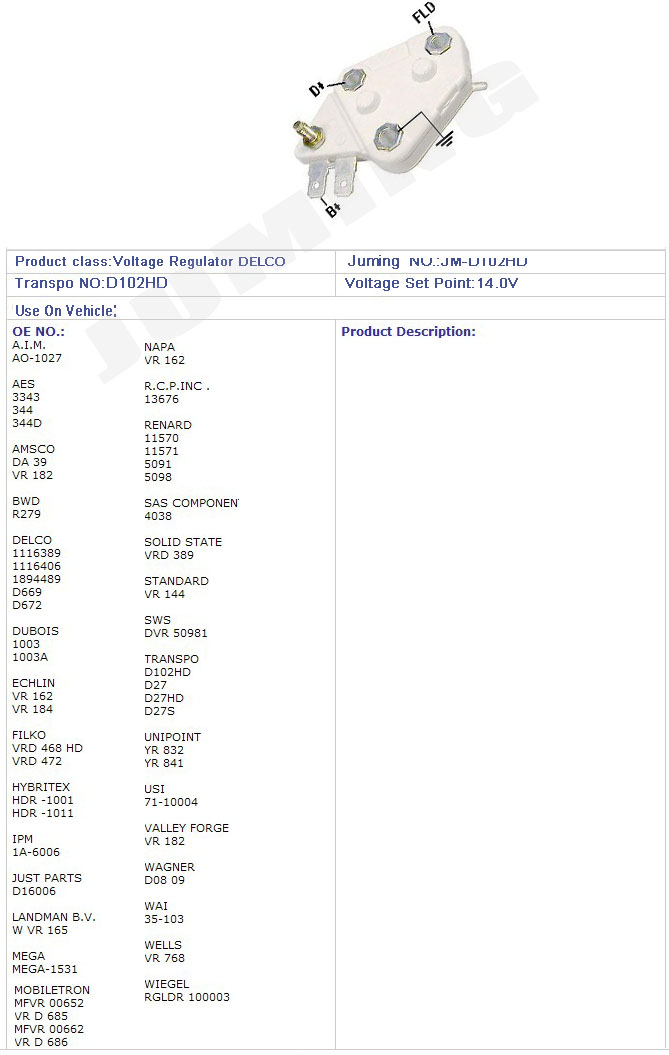The image size is (669, 1055).
Task: Click 'Product Description:' heading
Action: pyautogui.click(x=408, y=332)
